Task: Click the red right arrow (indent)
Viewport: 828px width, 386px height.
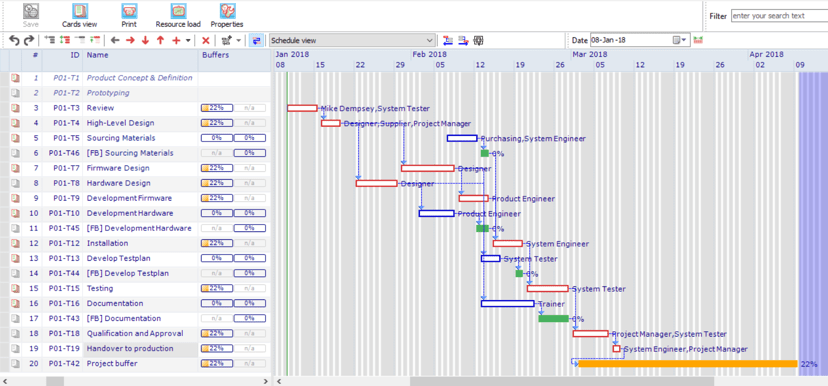Action: click(x=130, y=40)
